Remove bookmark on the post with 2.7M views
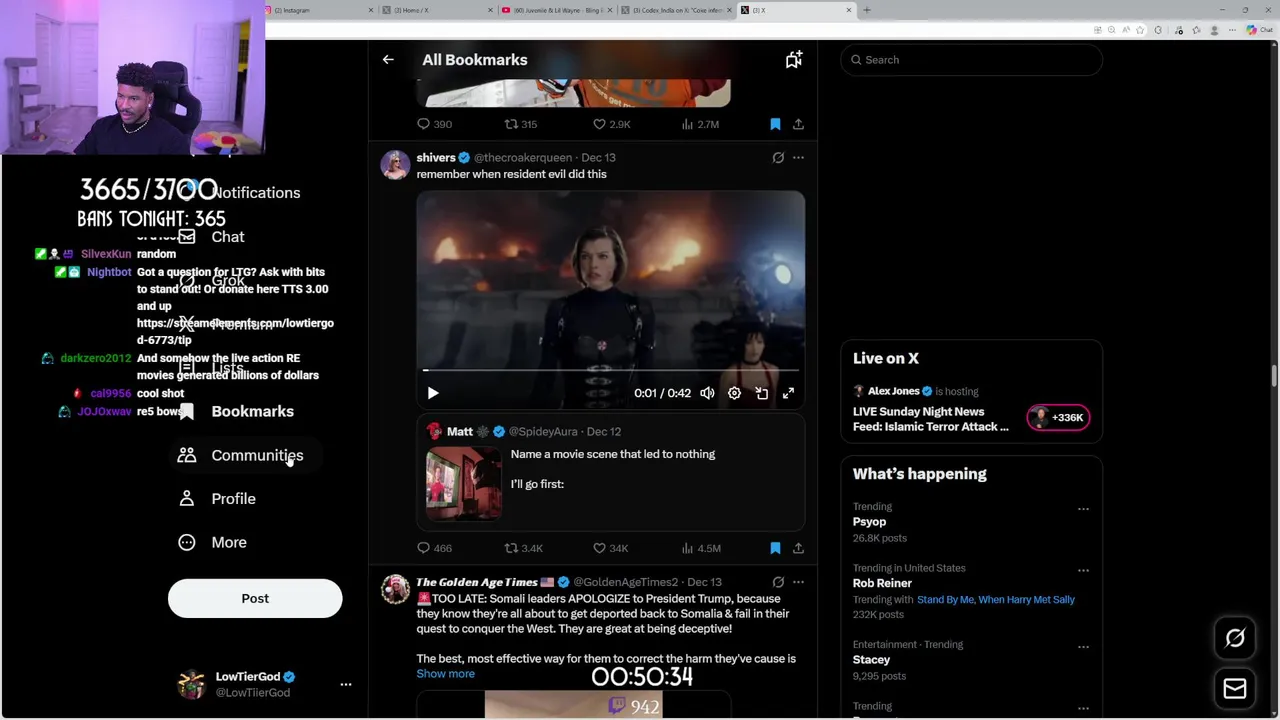This screenshot has width=1280, height=720. tap(775, 124)
